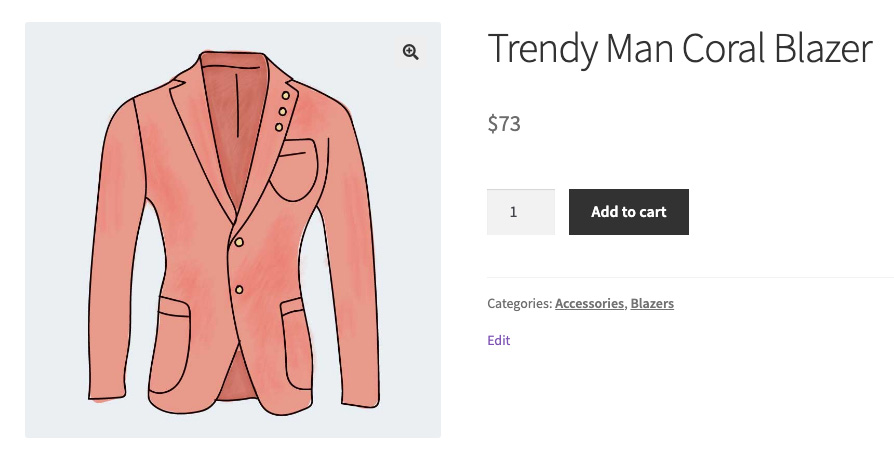Click the blazer's lower front button
Image resolution: width=894 pixels, height=460 pixels.
[x=239, y=290]
